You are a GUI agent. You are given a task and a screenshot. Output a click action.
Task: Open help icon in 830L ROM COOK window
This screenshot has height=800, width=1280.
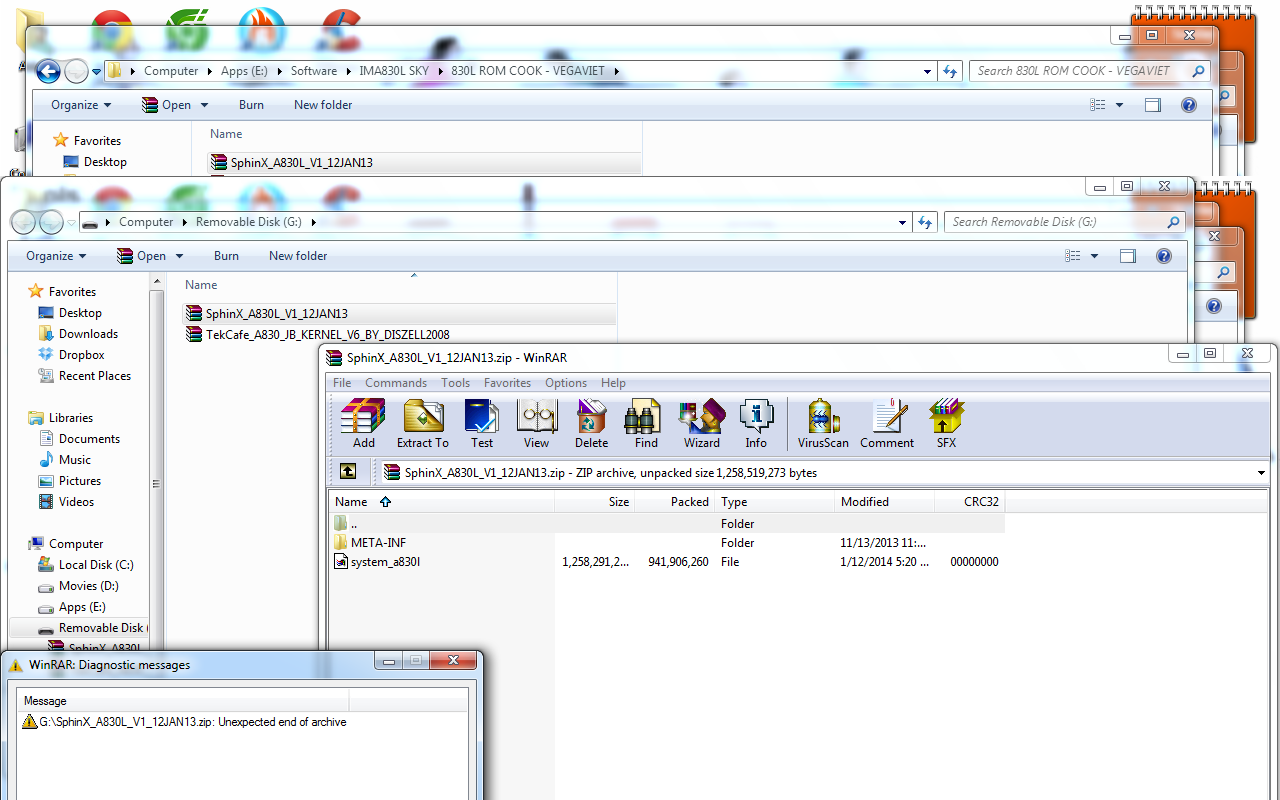[1189, 105]
